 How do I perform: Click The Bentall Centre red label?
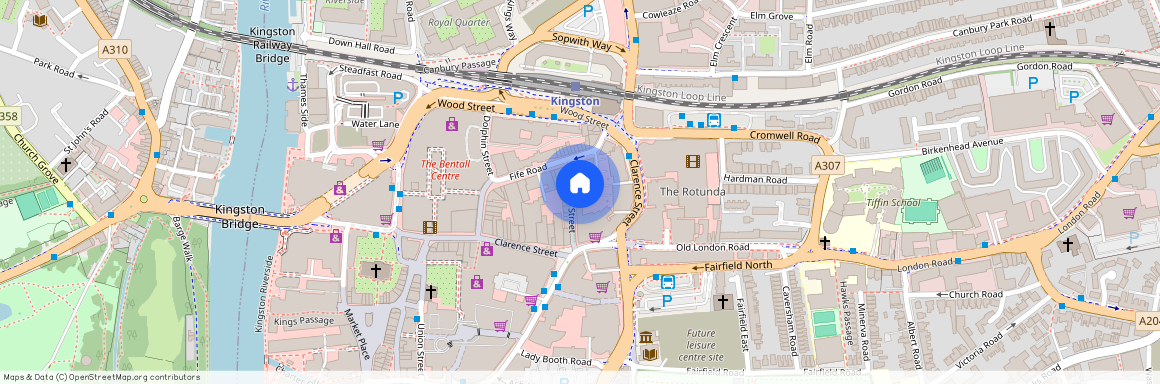tap(445, 169)
